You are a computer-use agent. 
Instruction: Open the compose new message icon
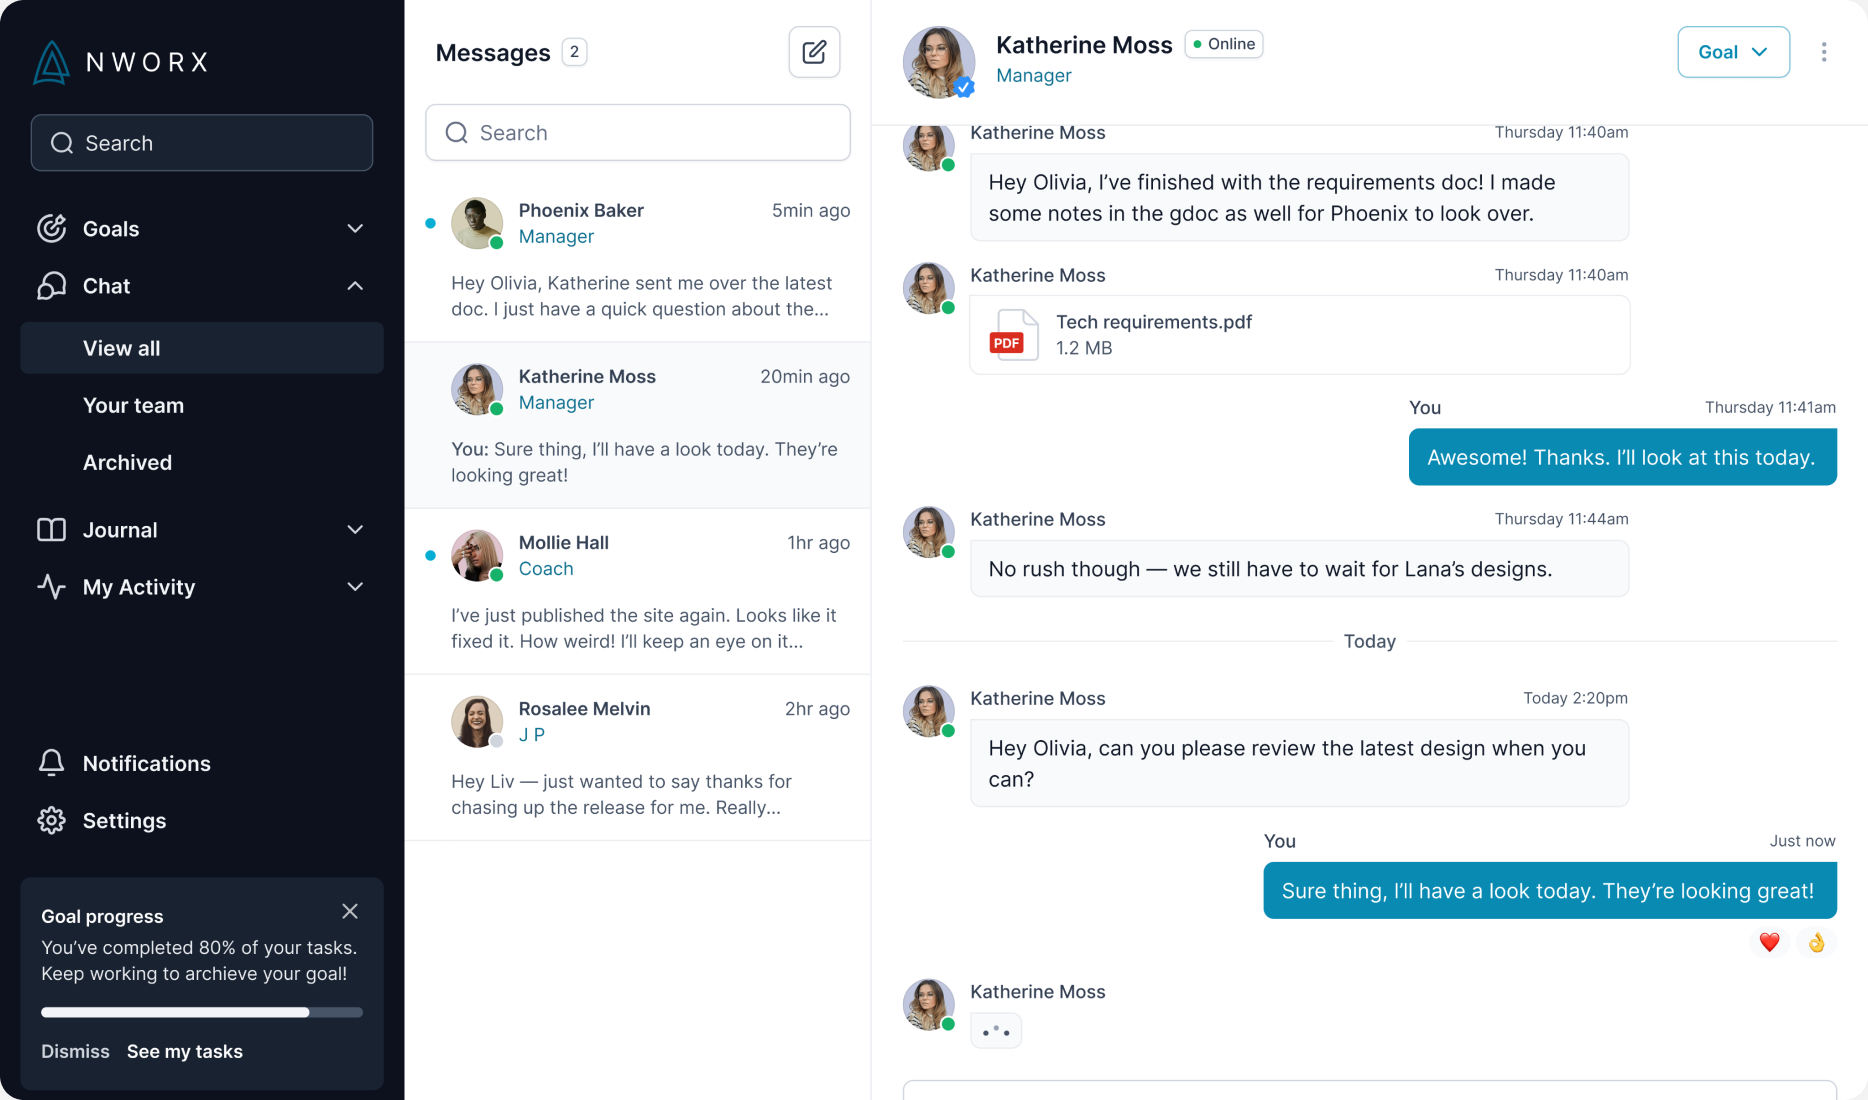click(x=814, y=52)
